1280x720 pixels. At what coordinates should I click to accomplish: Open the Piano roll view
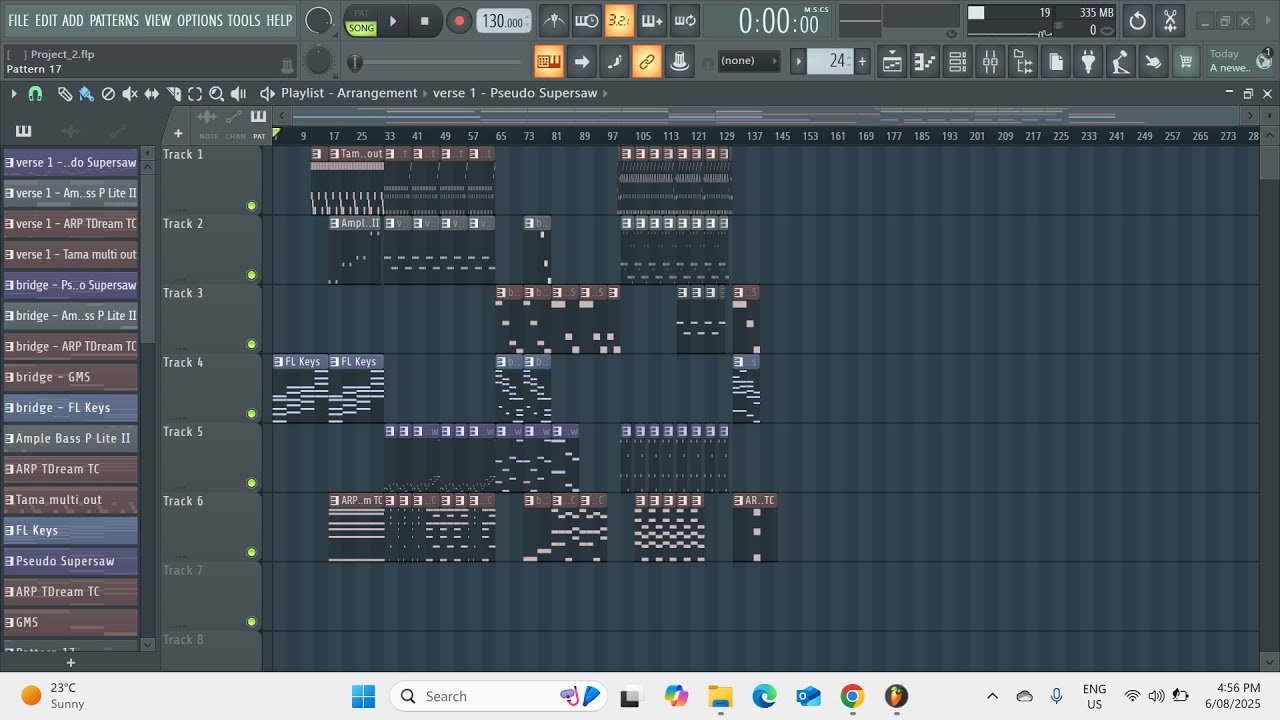pyautogui.click(x=925, y=62)
